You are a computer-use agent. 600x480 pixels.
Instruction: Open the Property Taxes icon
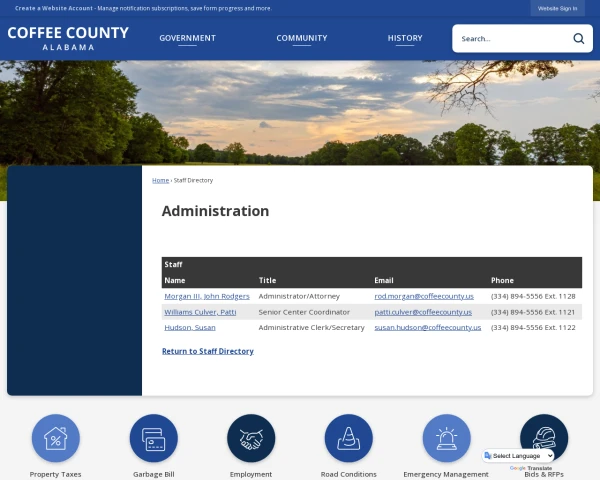[55, 438]
